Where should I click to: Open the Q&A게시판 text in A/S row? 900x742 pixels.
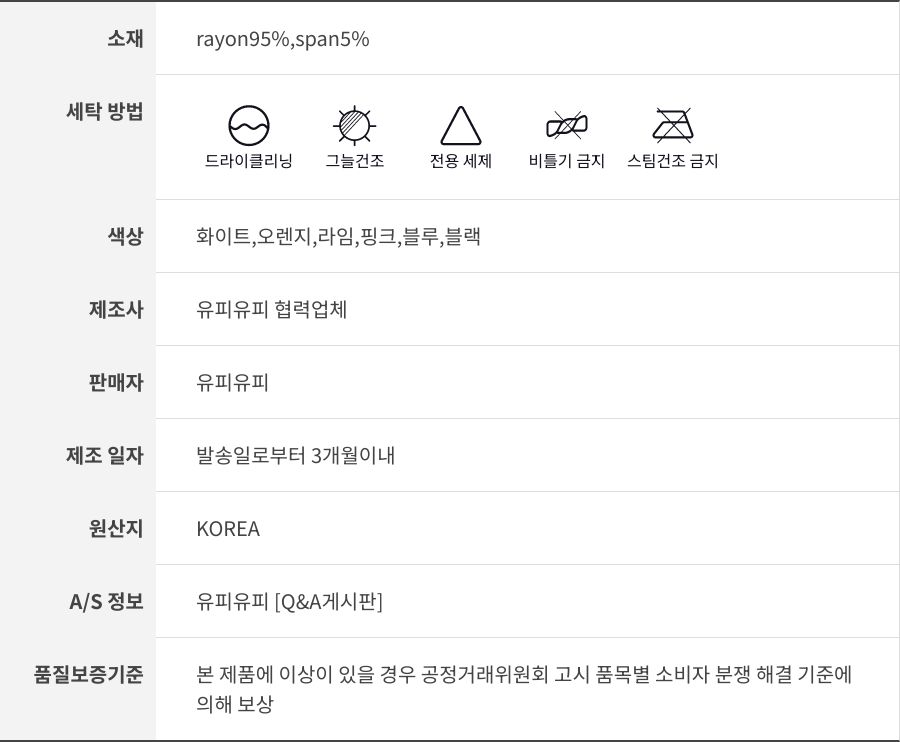pyautogui.click(x=329, y=602)
